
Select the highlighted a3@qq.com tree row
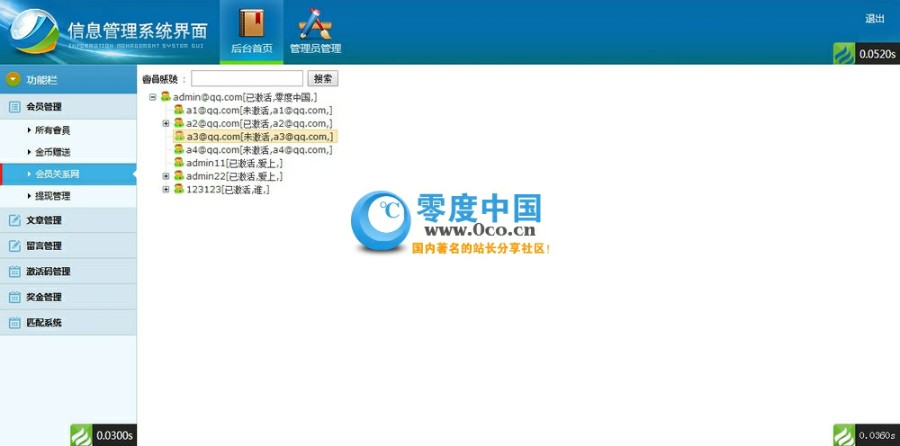click(x=255, y=137)
